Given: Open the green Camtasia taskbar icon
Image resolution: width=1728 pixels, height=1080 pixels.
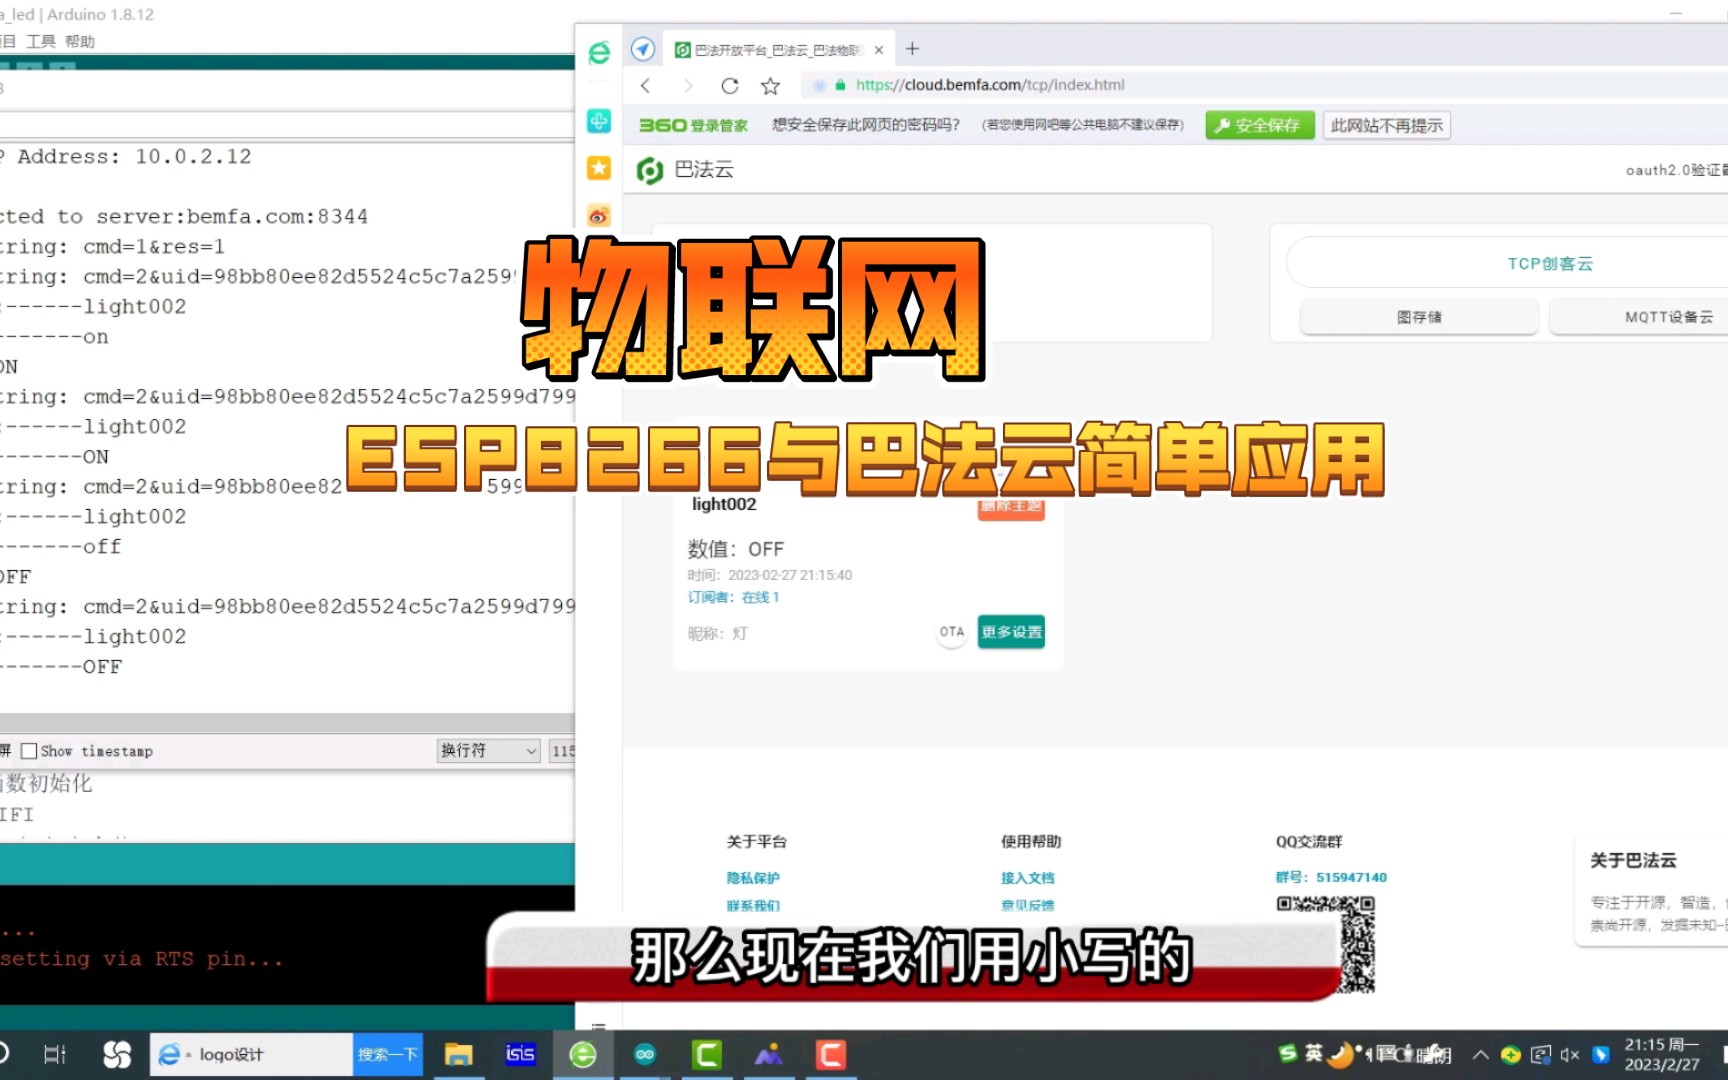Looking at the screenshot, I should (x=707, y=1054).
